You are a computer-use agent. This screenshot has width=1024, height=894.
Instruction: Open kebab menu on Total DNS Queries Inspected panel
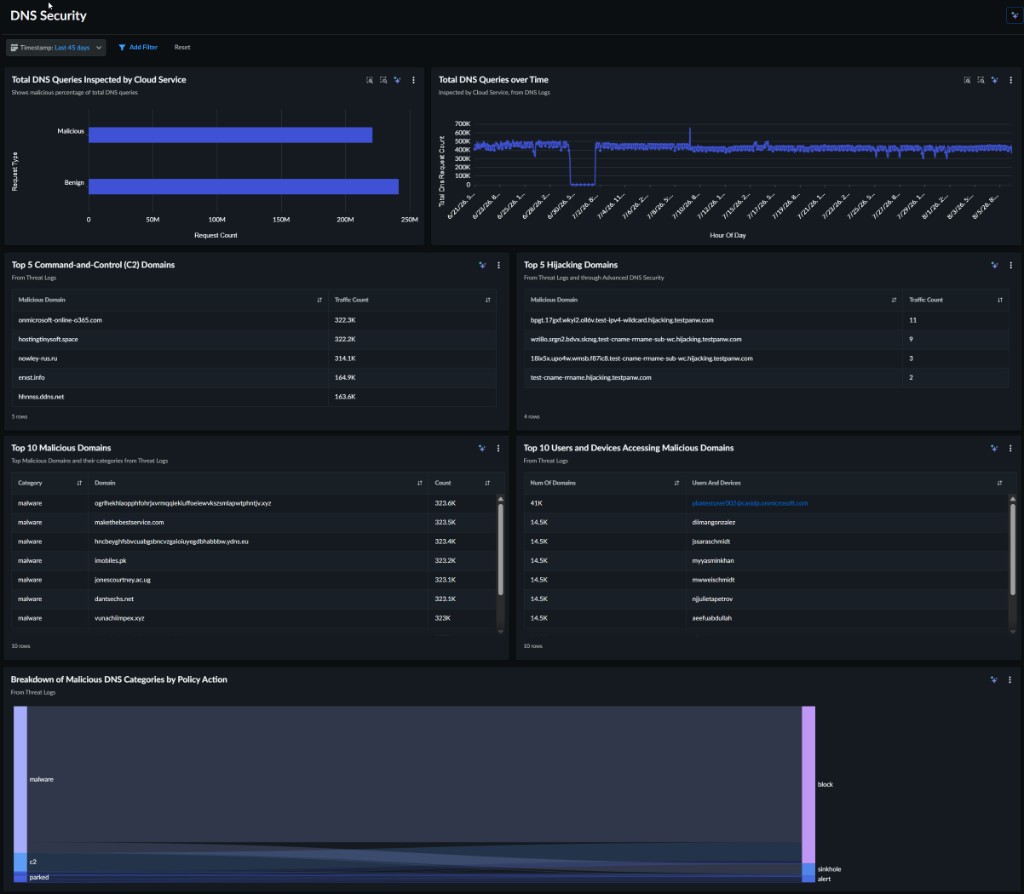pyautogui.click(x=413, y=80)
